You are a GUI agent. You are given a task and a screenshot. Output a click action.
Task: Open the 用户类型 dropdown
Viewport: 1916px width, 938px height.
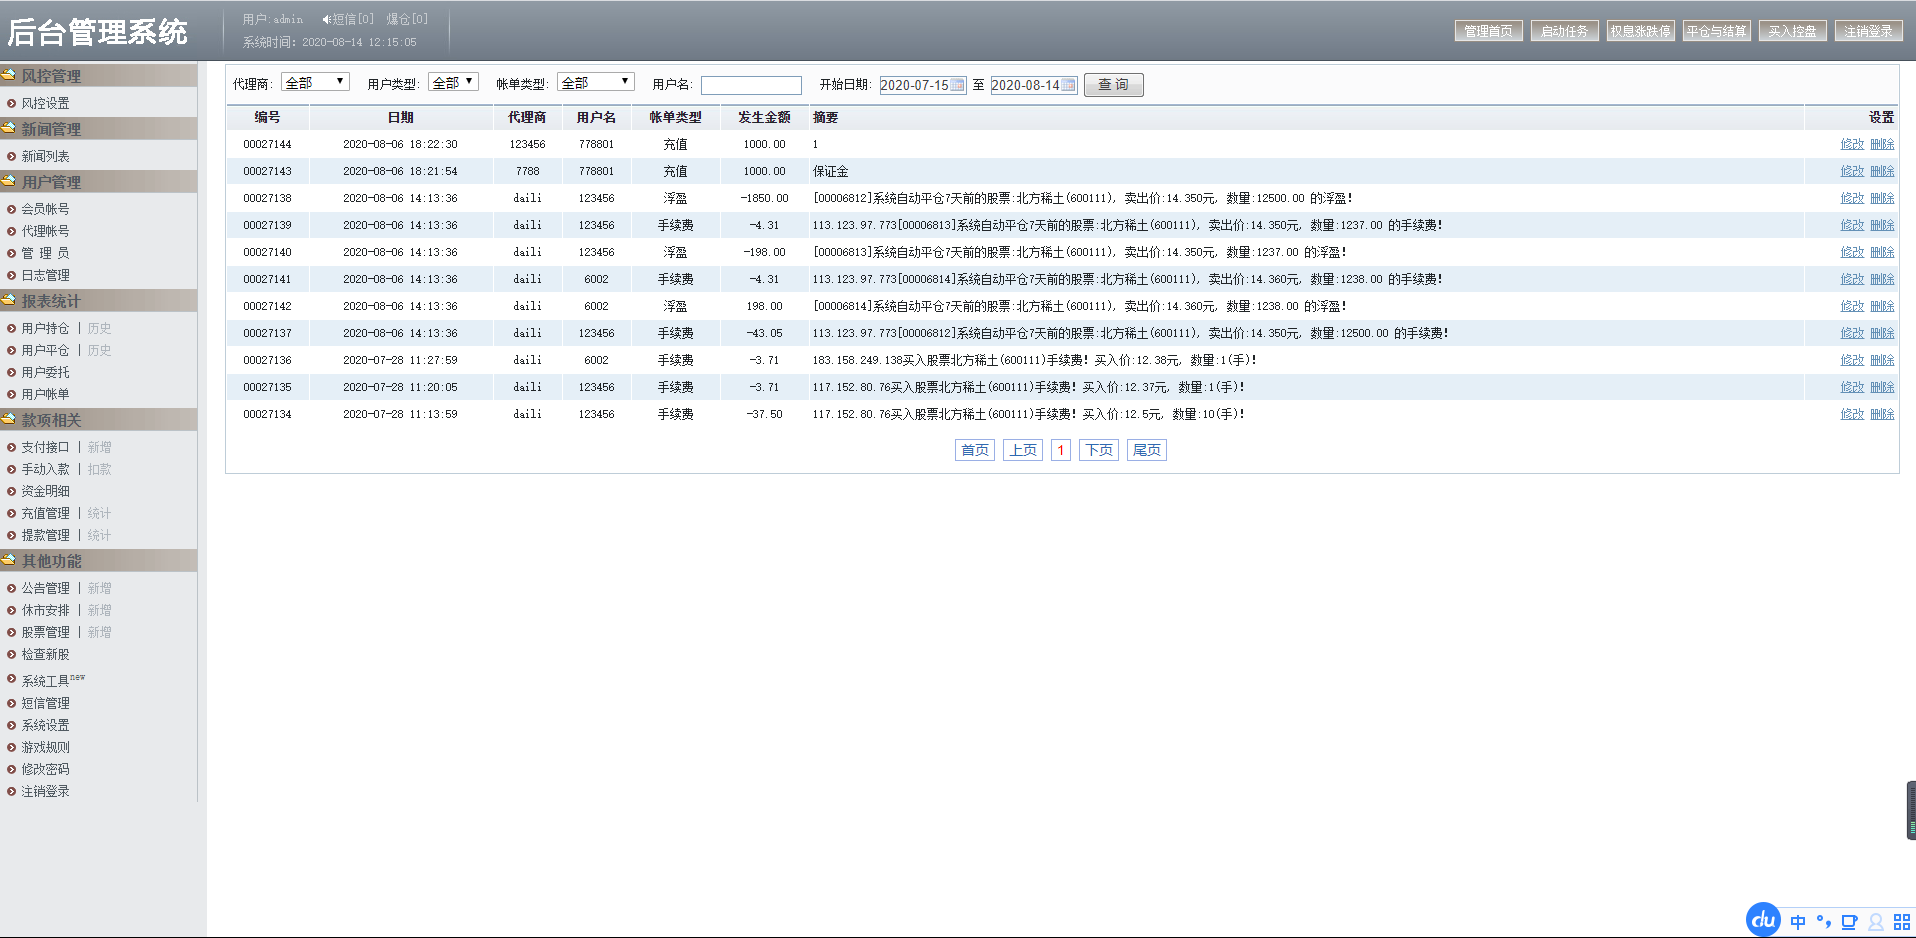tap(453, 82)
